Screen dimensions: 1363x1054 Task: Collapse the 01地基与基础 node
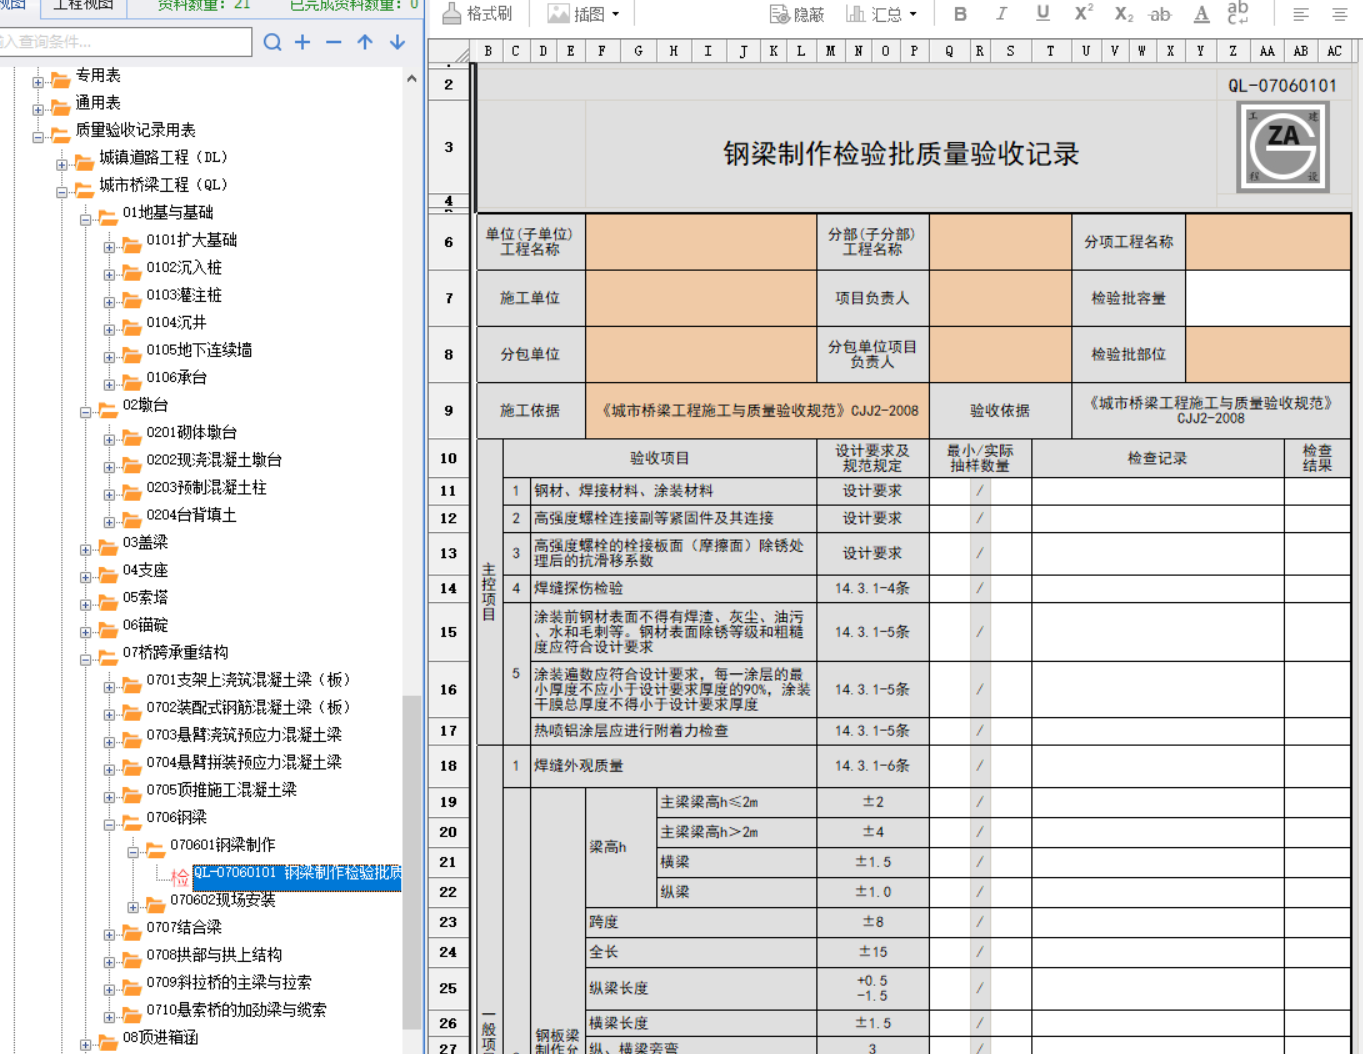[x=86, y=219]
